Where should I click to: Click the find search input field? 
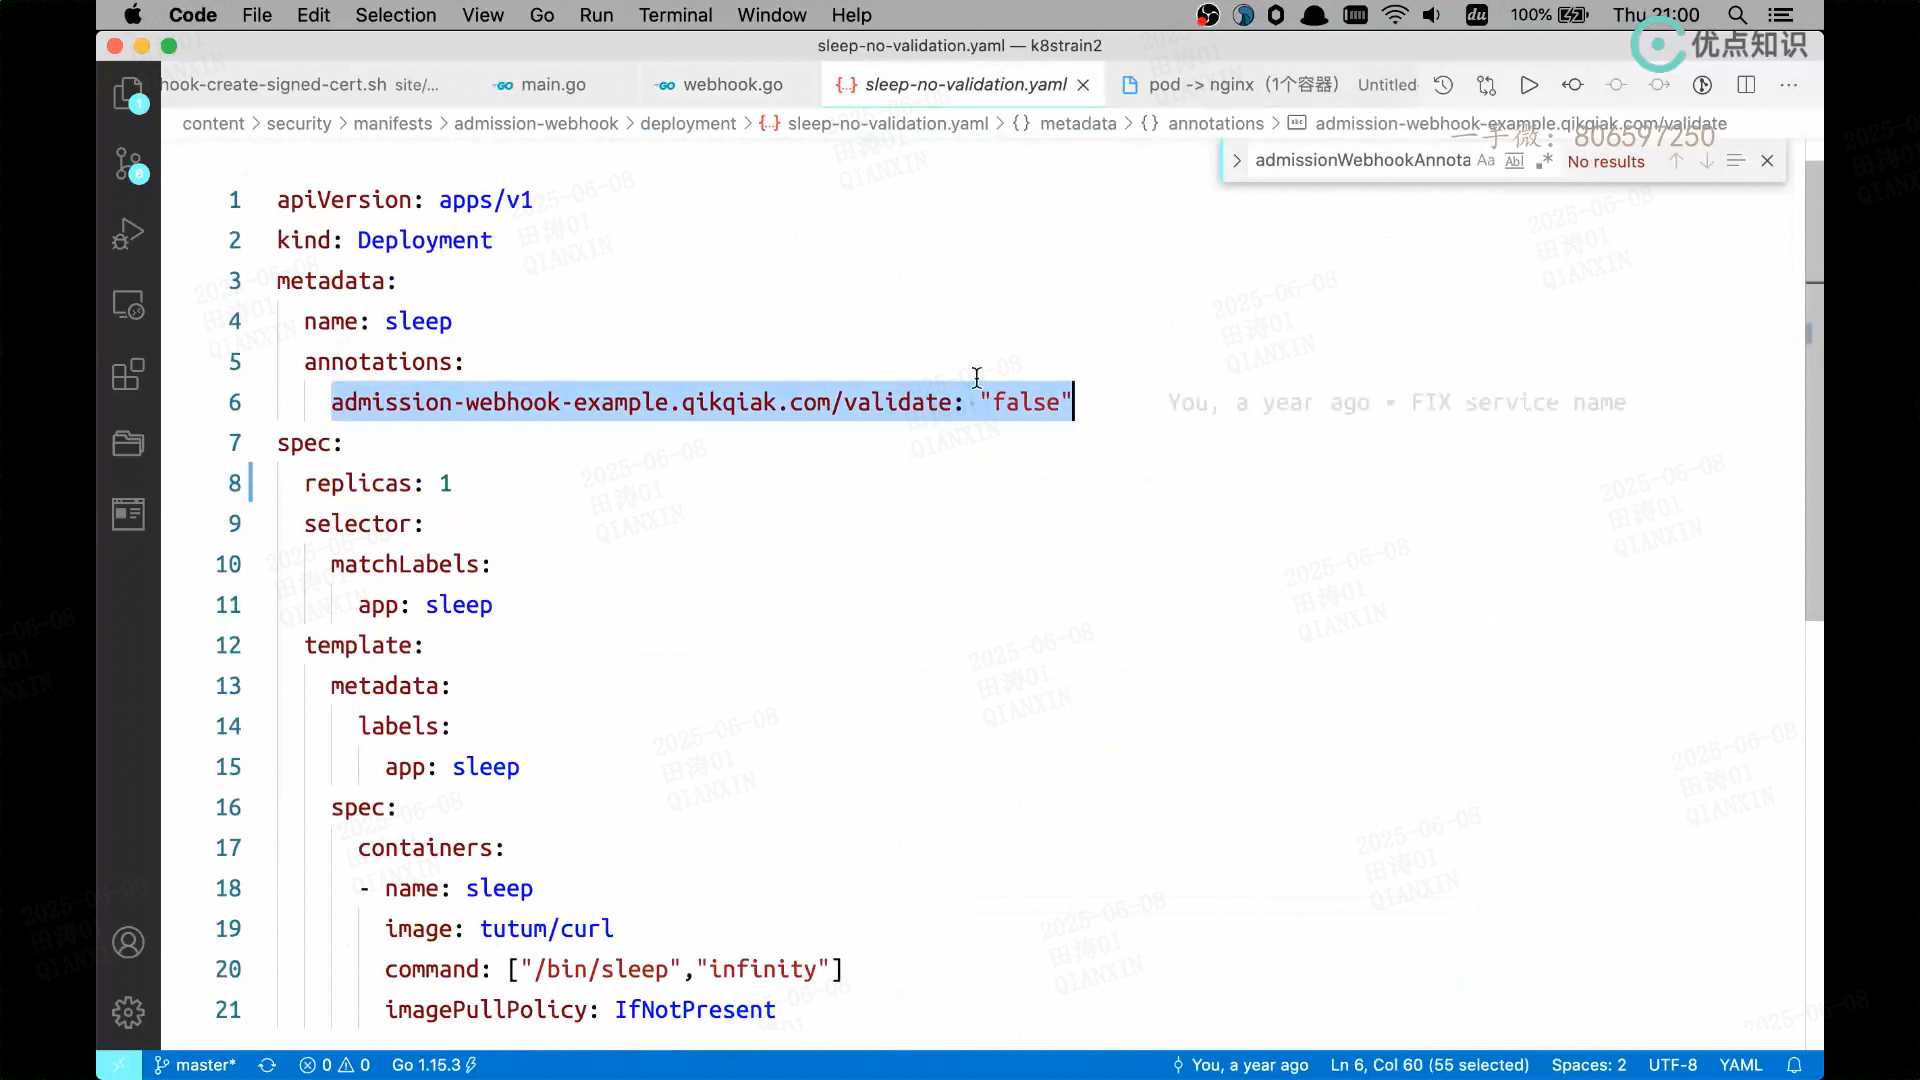click(x=1360, y=161)
